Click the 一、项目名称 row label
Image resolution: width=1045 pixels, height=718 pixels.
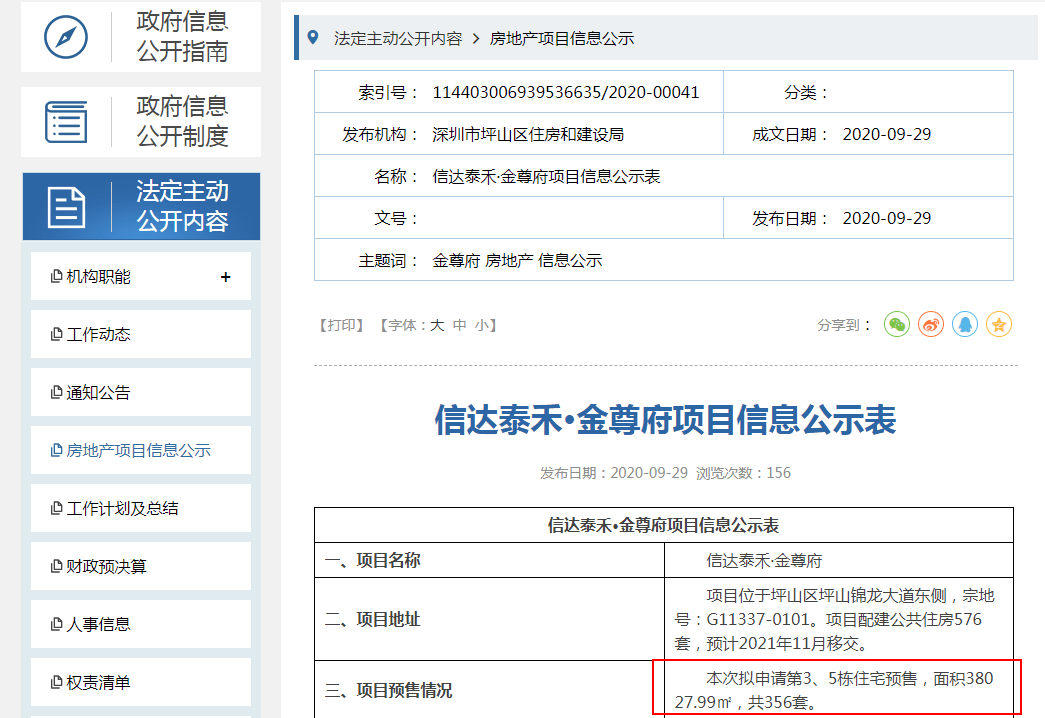pyautogui.click(x=373, y=560)
